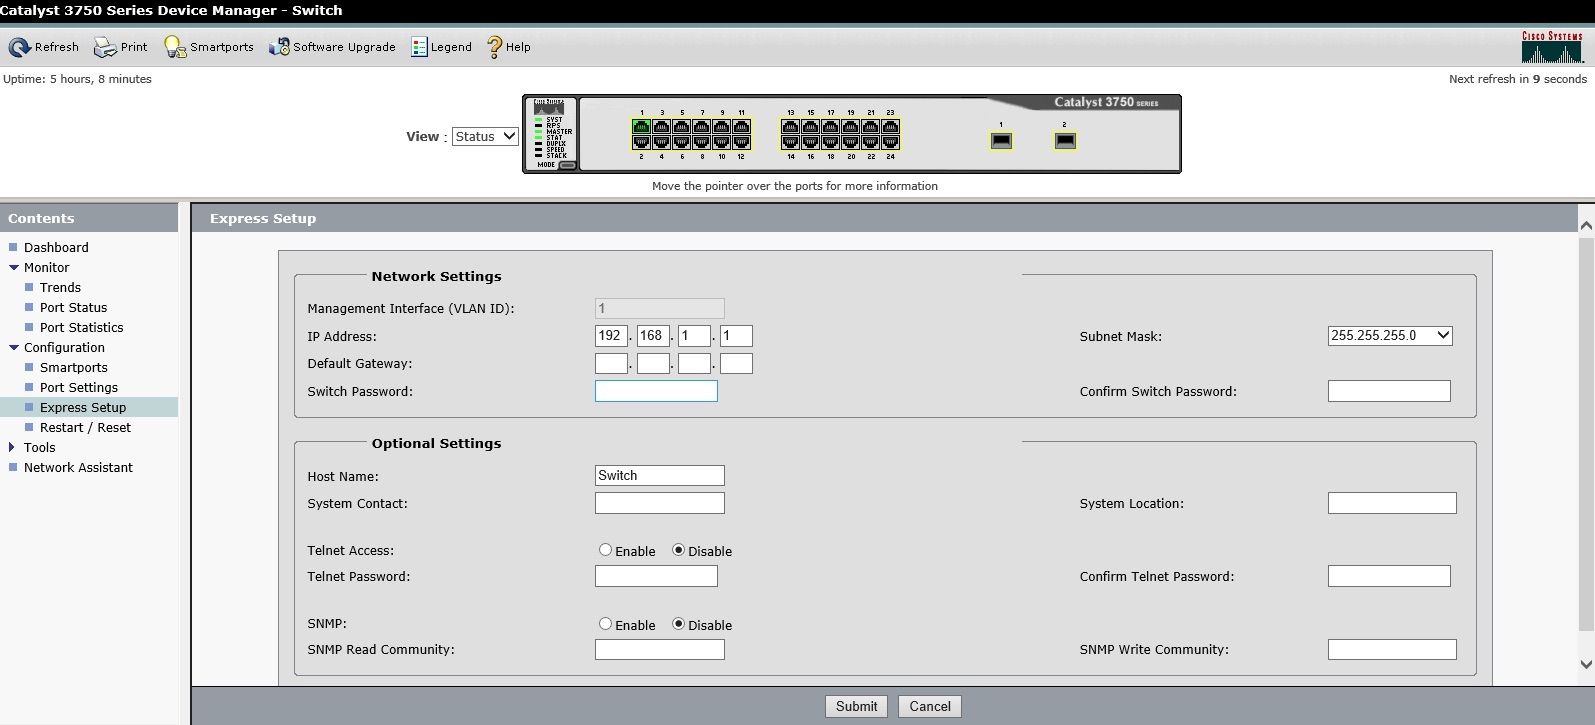This screenshot has width=1595, height=725.
Task: Focus the Telnet Password field
Action: (656, 576)
